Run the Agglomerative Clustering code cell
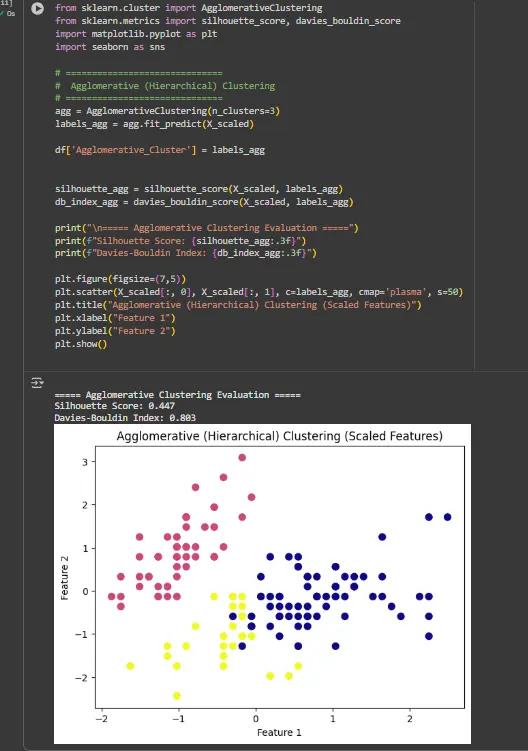Screen dimensions: 528x751 pyautogui.click(x=37, y=9)
